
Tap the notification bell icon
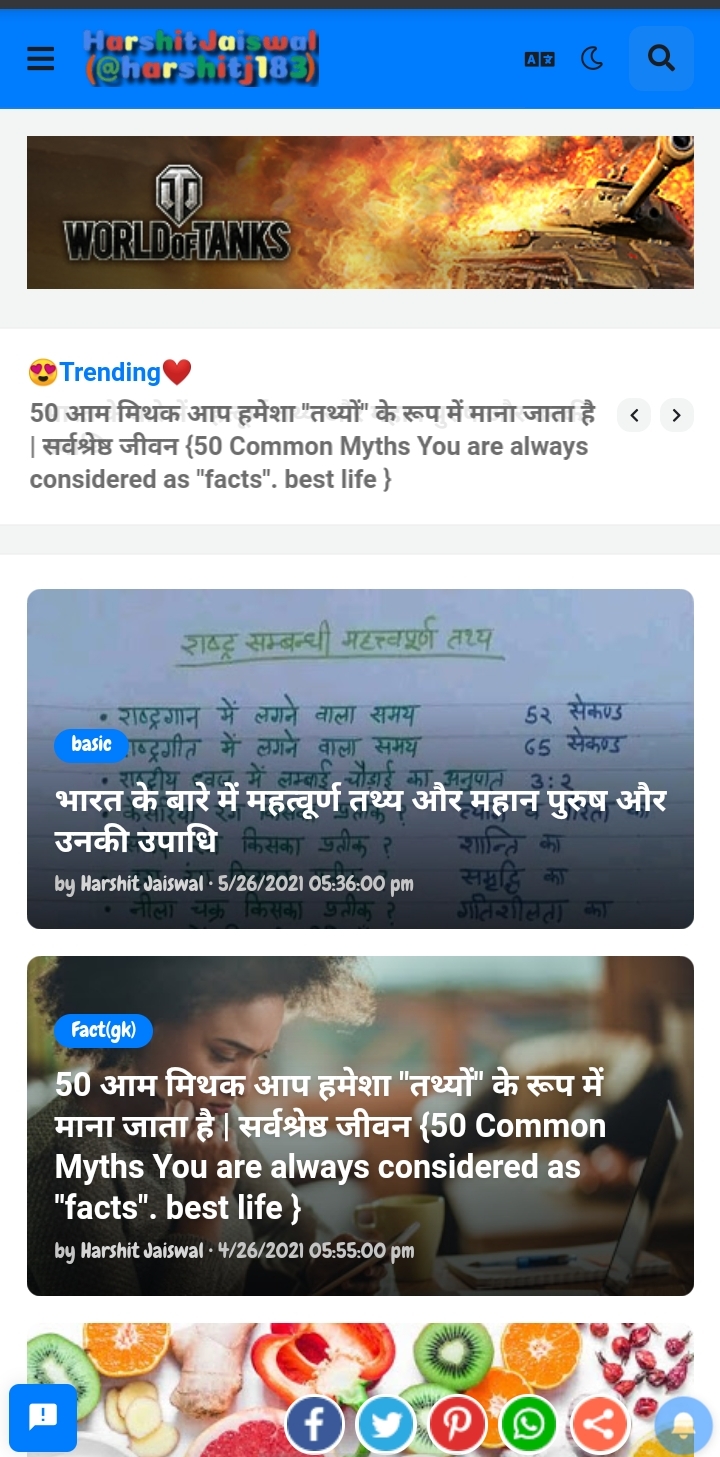[683, 1425]
